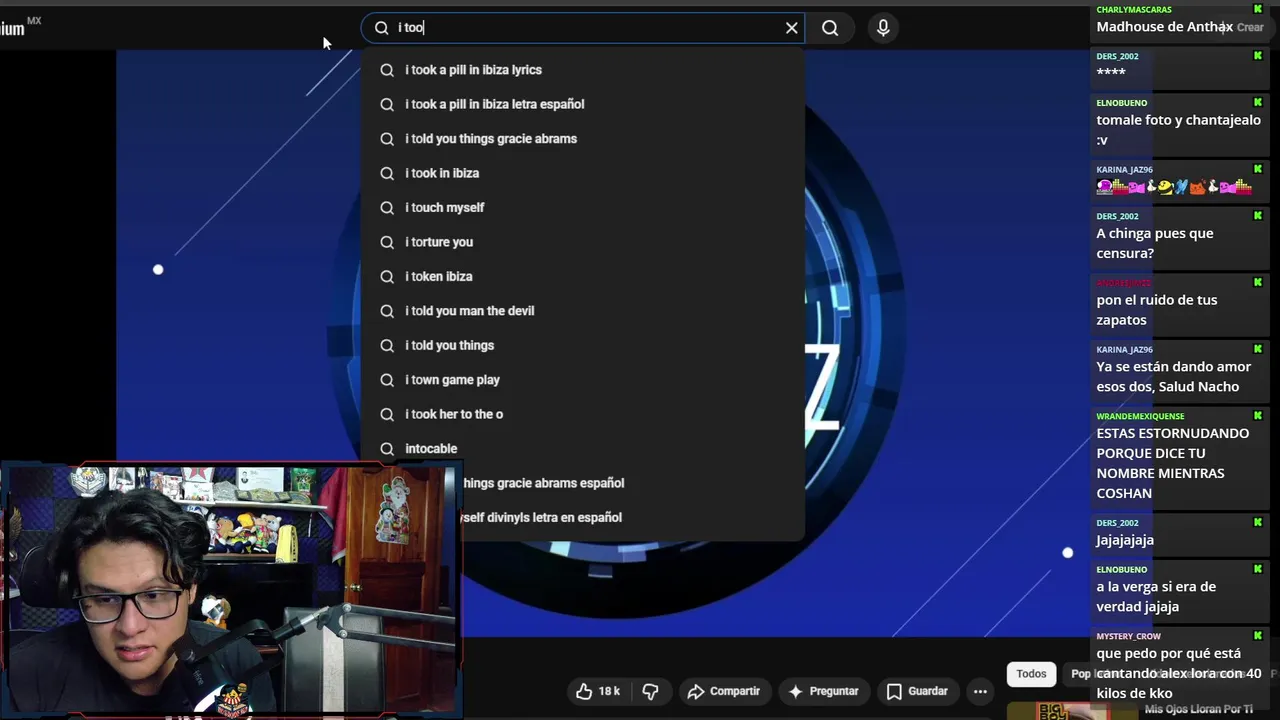The image size is (1280, 720).
Task: Dislike the video with thumbs down
Action: [651, 691]
